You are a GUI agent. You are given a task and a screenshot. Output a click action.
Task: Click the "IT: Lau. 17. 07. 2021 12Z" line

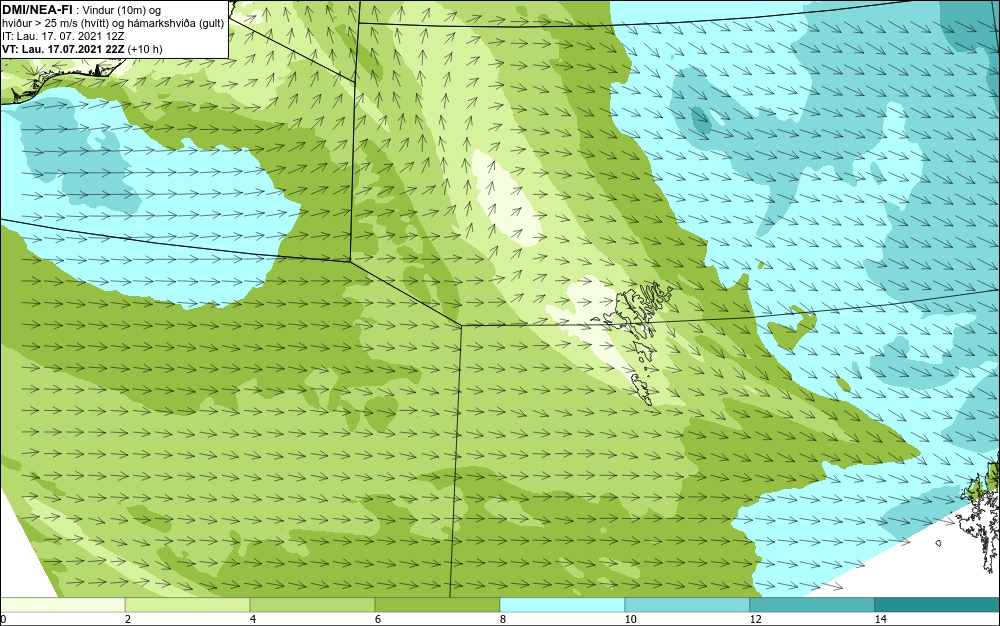(x=62, y=36)
